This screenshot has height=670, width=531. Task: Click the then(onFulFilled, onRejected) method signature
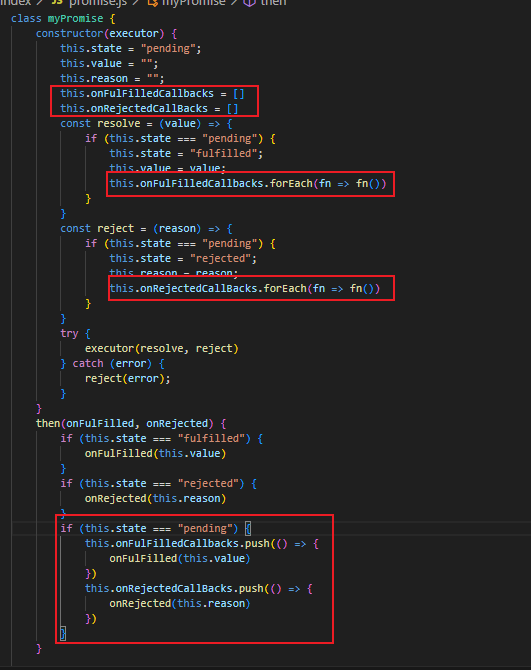(131, 423)
